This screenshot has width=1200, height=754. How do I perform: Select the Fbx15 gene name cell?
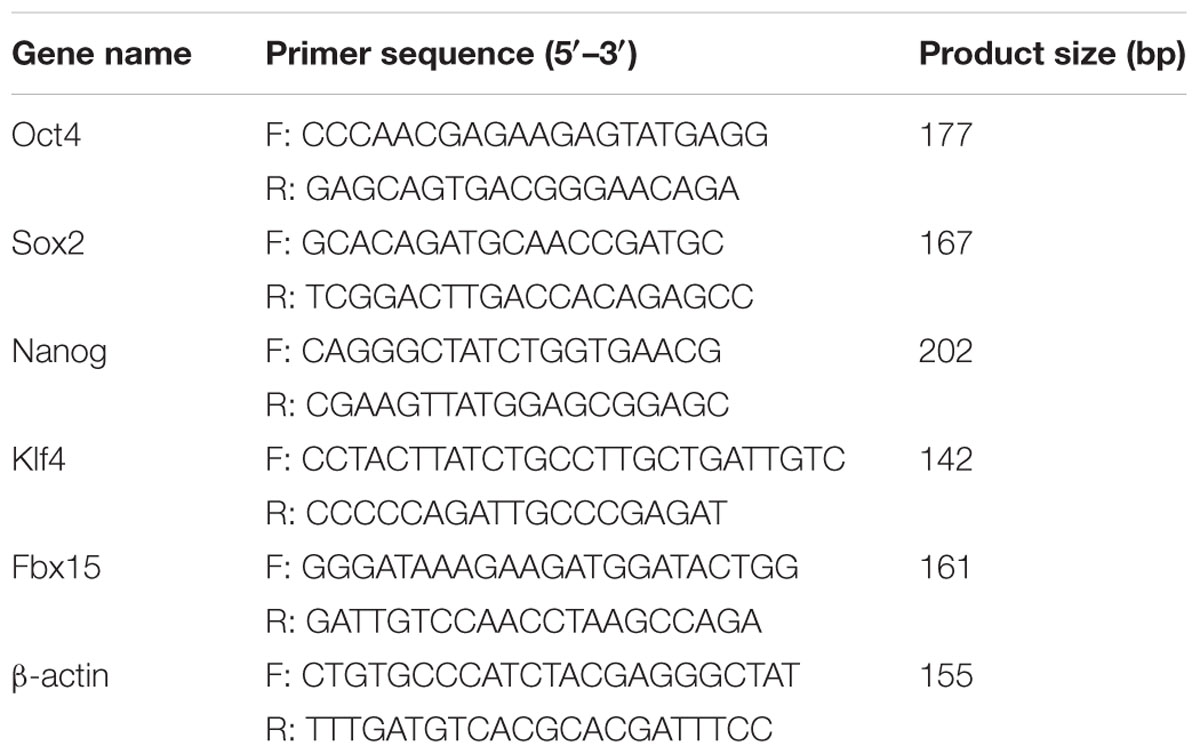point(54,568)
